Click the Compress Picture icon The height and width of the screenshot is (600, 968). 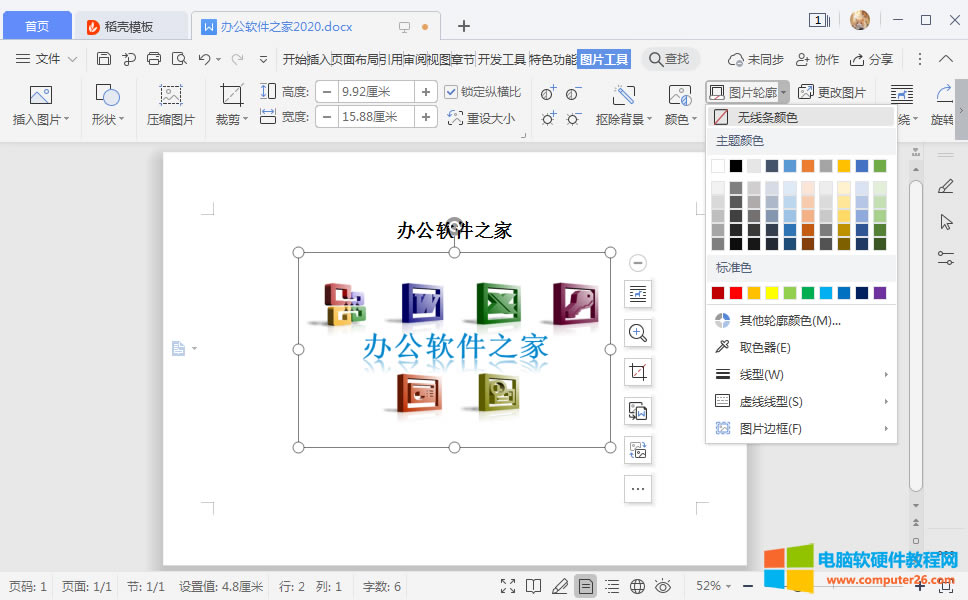coord(171,97)
